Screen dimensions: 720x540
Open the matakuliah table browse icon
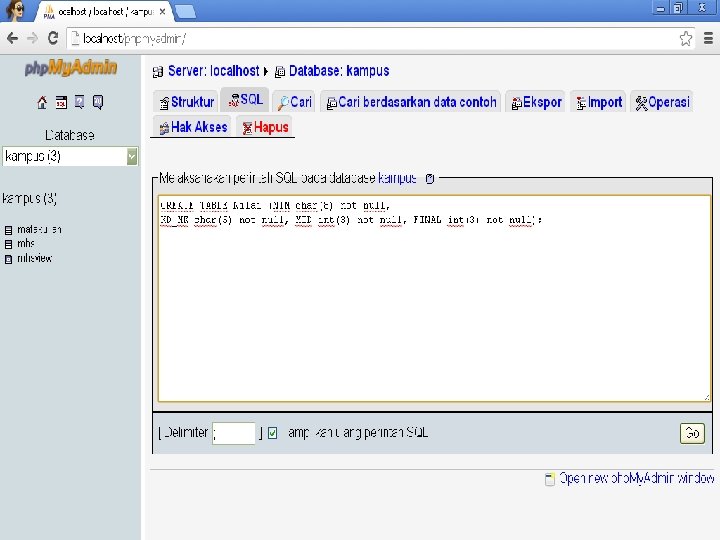tap(8, 230)
